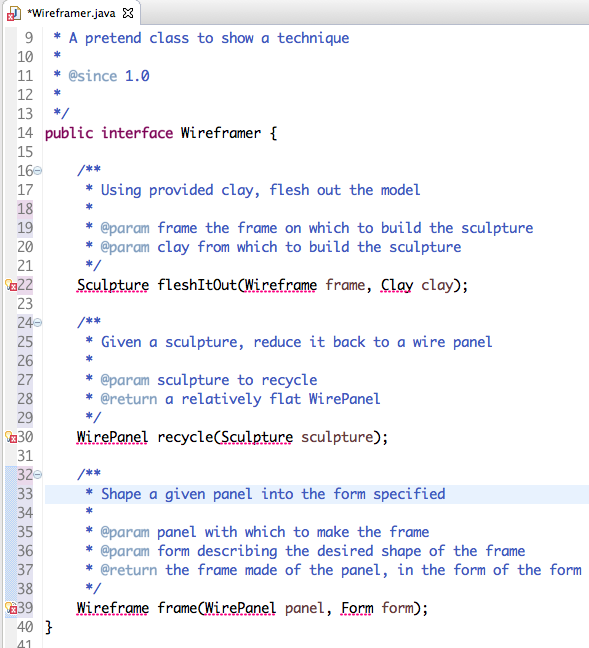Click Wireframe return type on line 39
Image resolution: width=589 pixels, height=648 pixels.
pyautogui.click(x=113, y=608)
